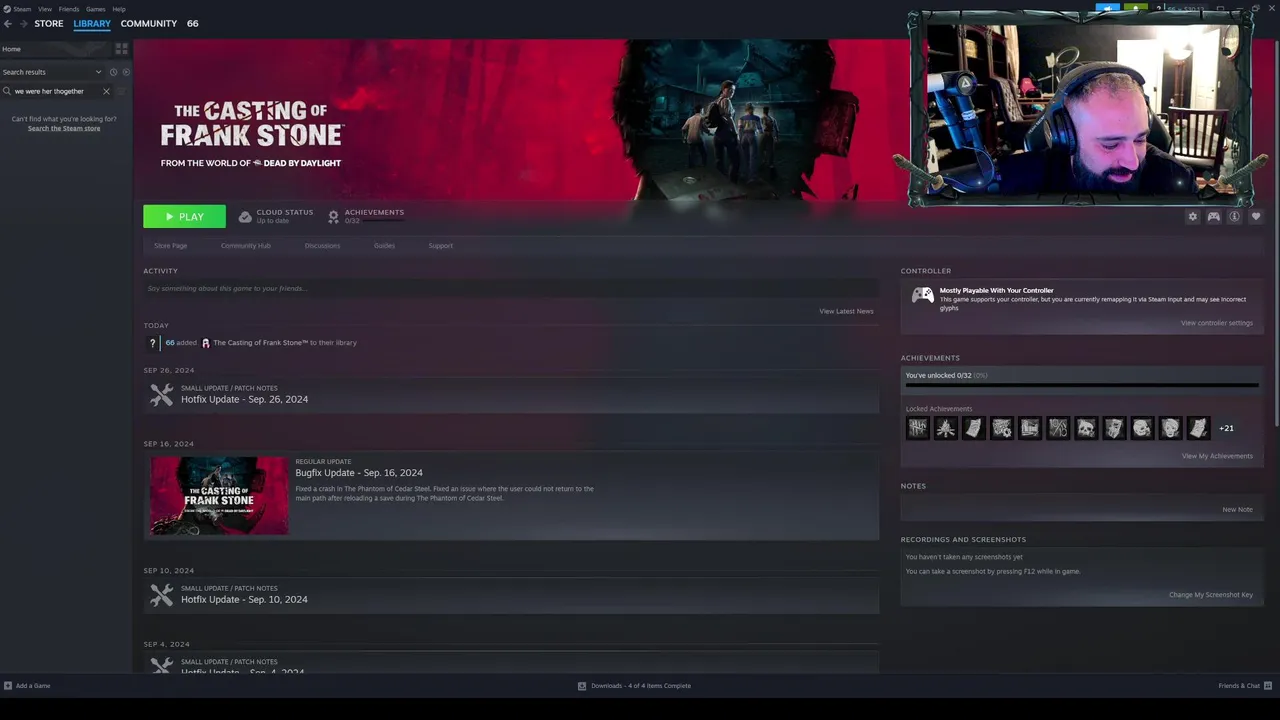
Task: Open the campfire locked achievement icon
Action: click(x=946, y=428)
